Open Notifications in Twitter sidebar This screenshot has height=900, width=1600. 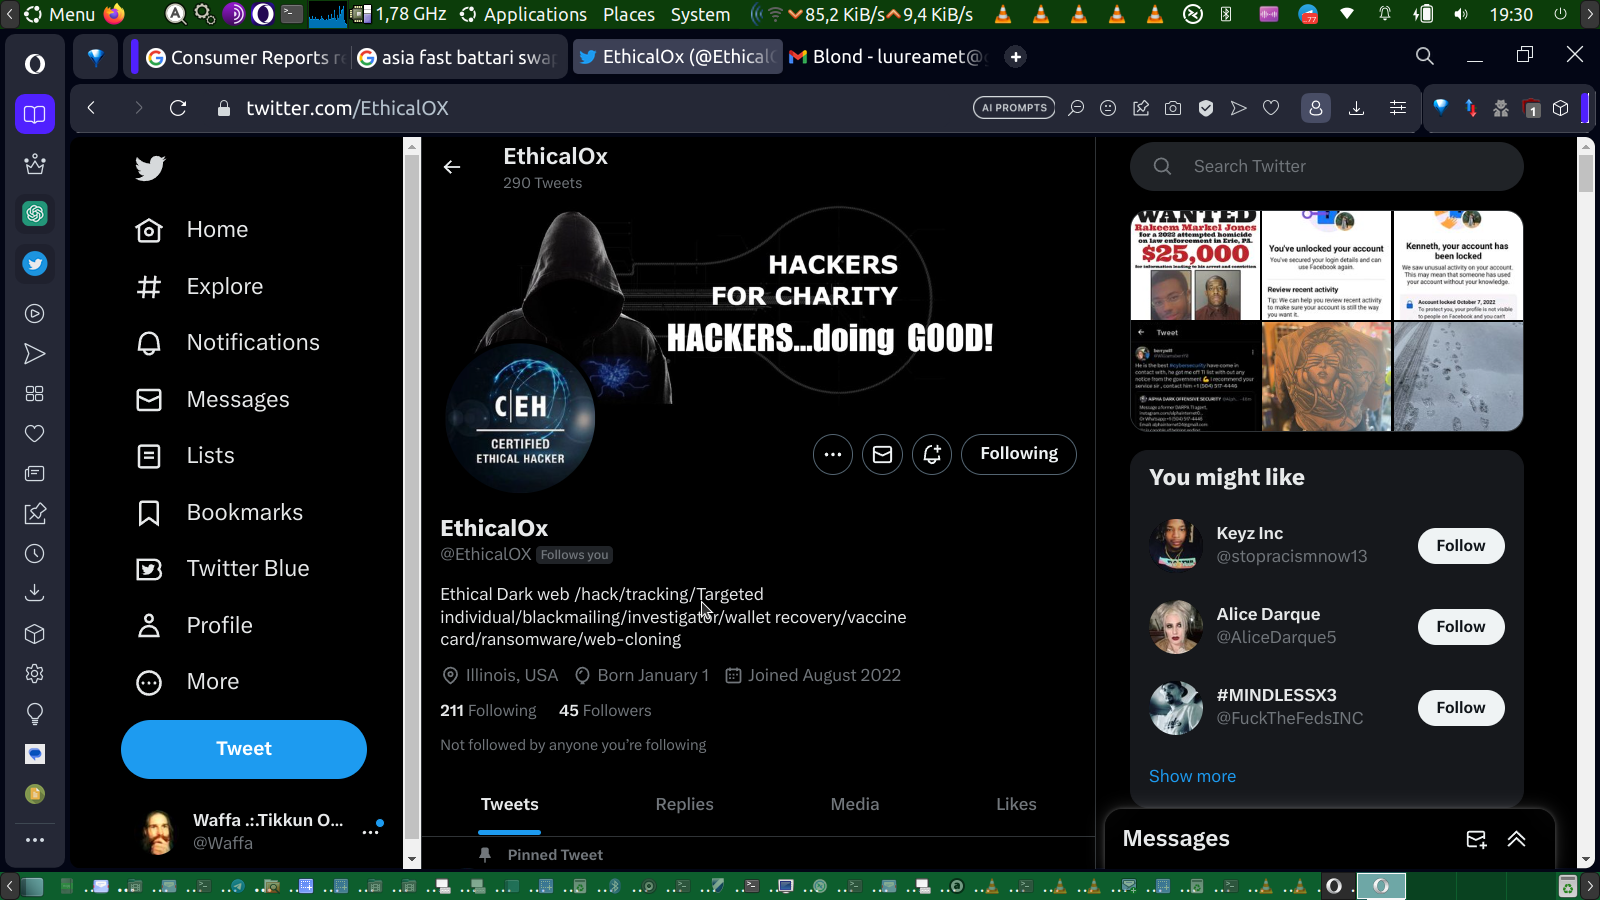point(227,343)
